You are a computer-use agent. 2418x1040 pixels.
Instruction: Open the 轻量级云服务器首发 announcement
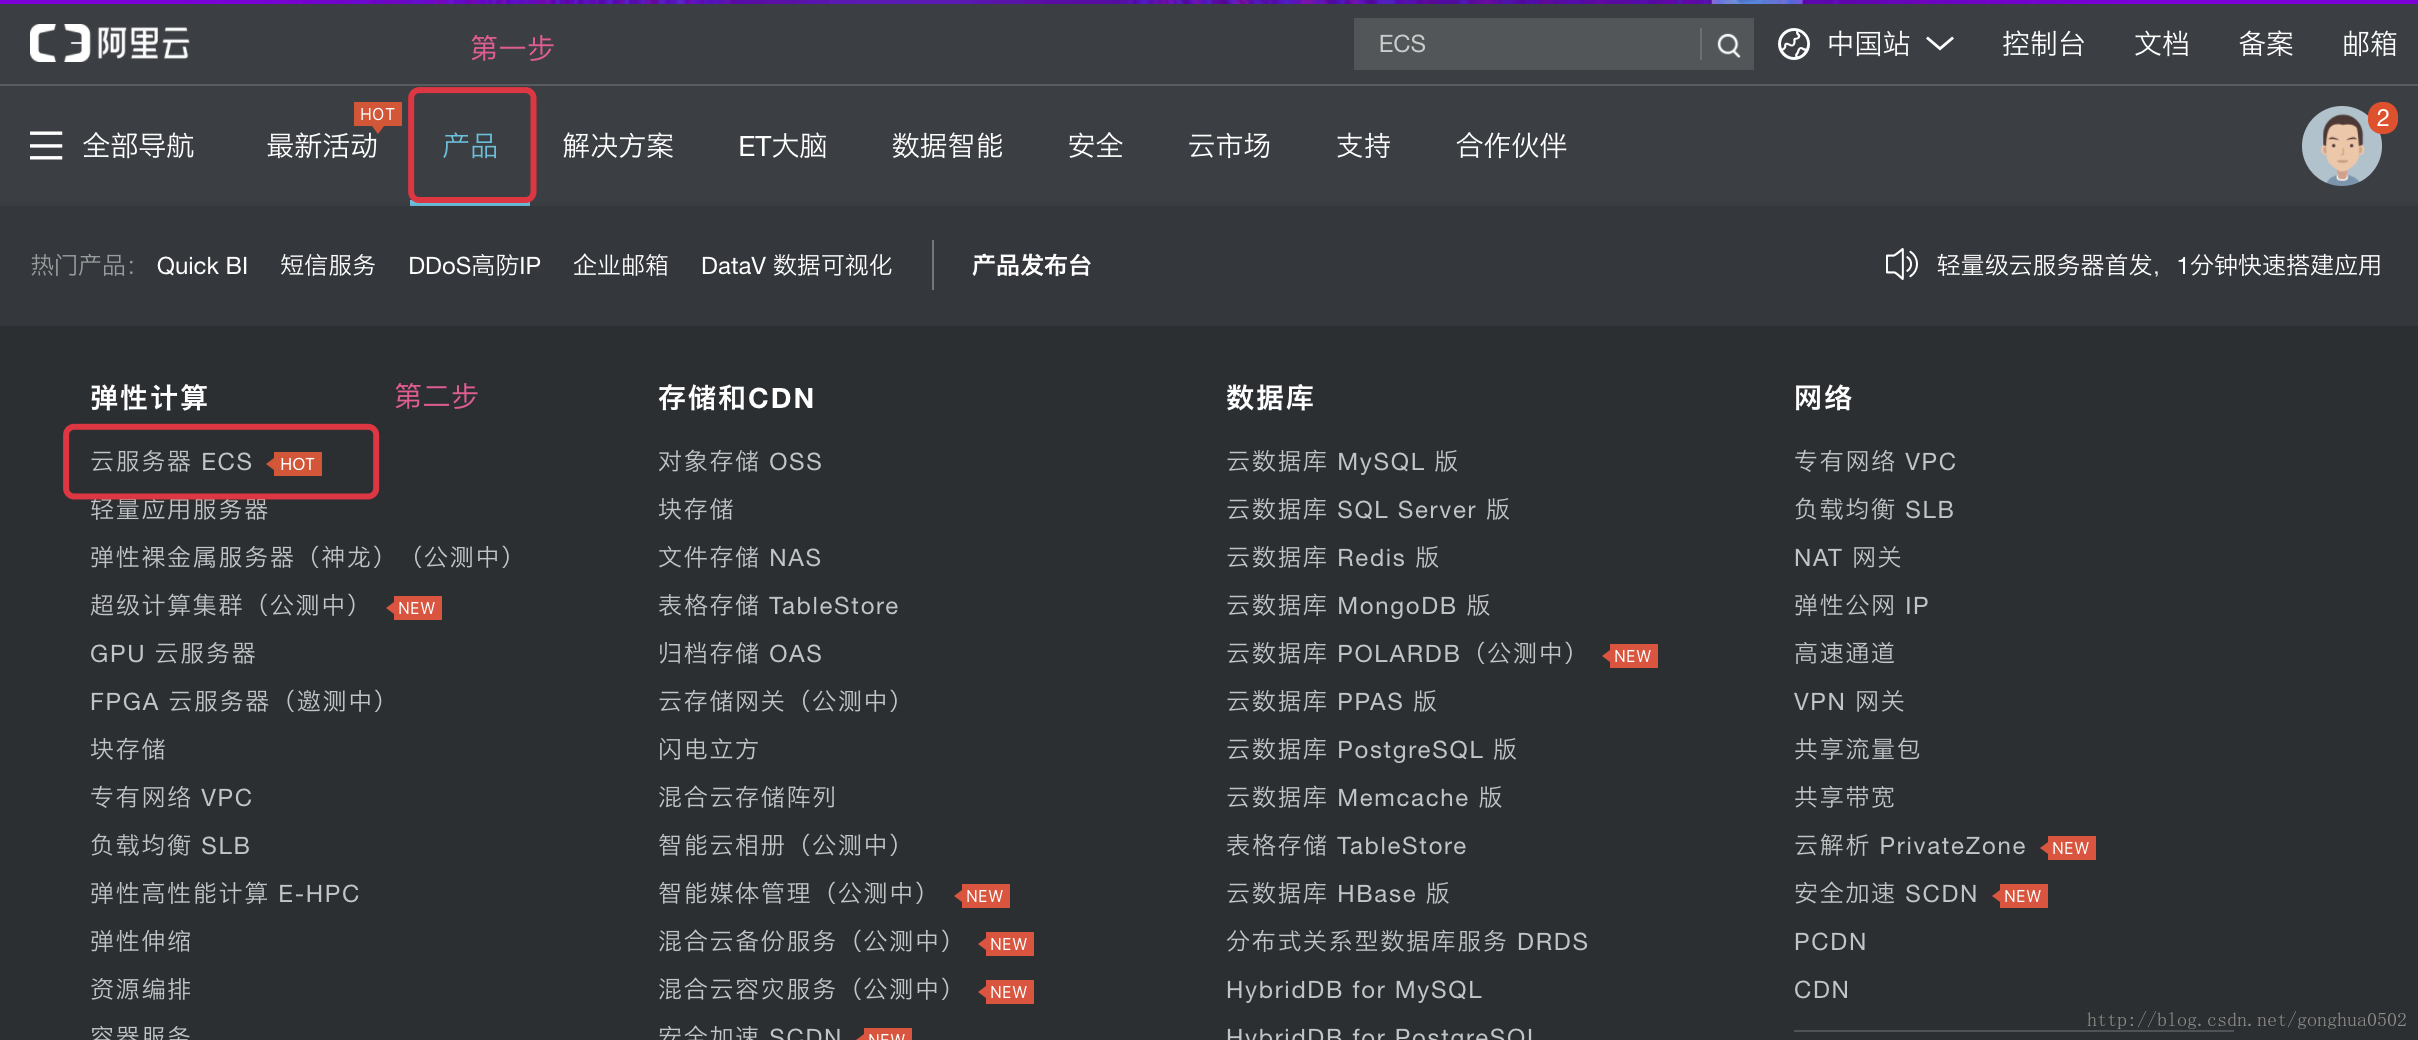[x=2159, y=265]
